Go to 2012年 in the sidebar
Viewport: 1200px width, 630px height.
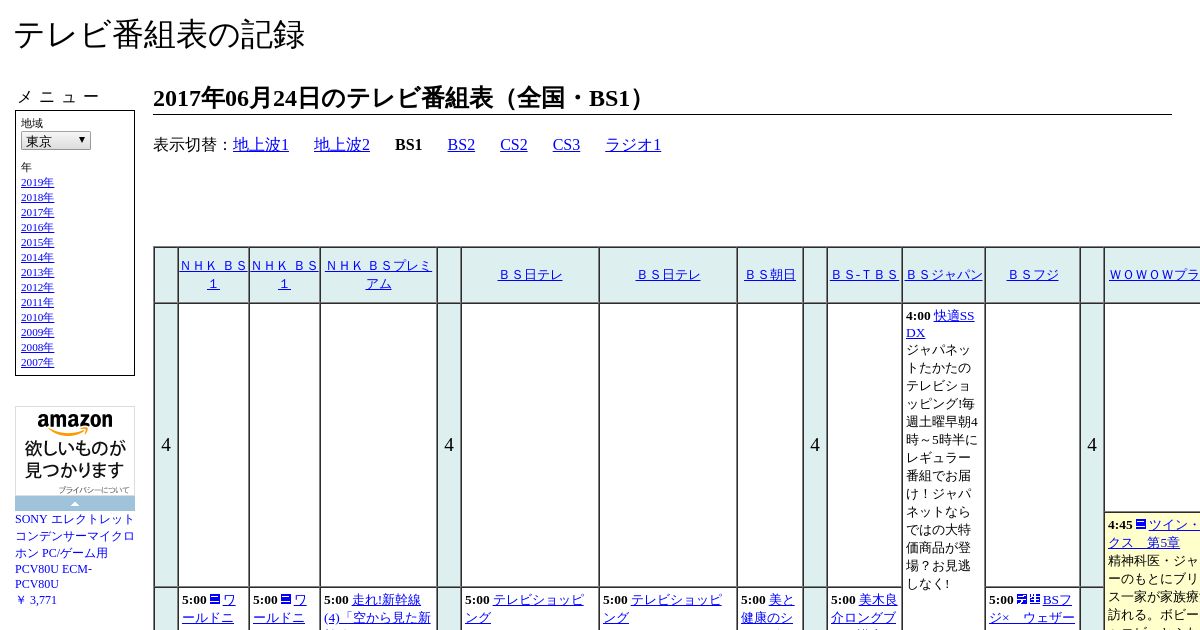pos(37,288)
